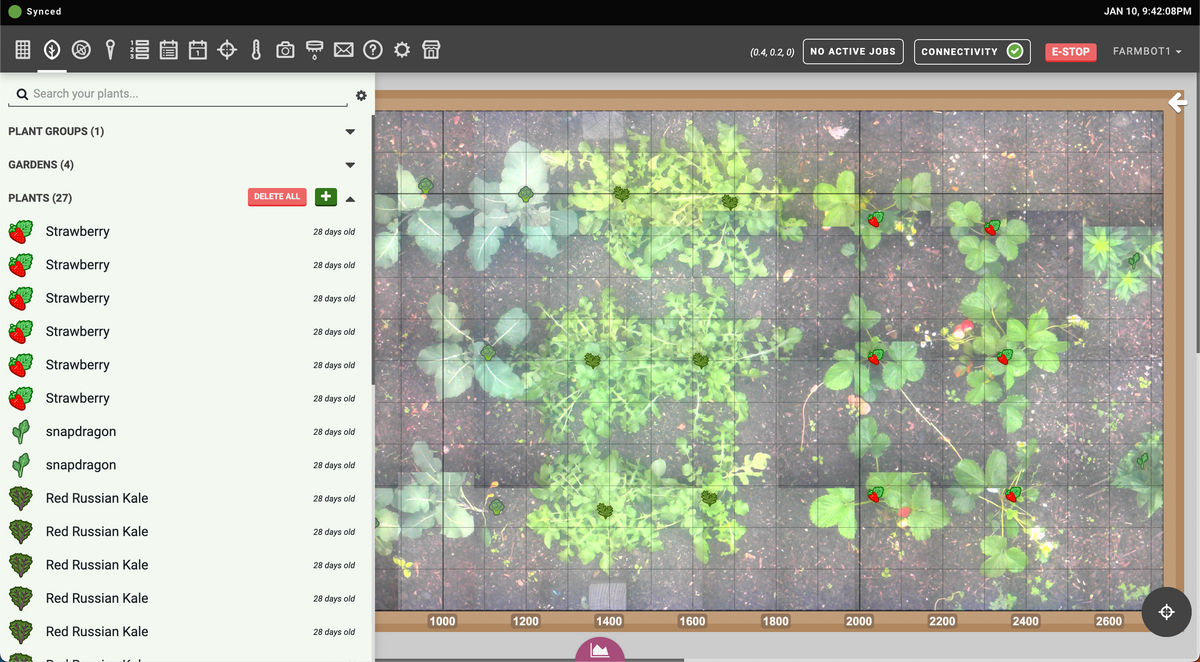This screenshot has height=662, width=1200.
Task: Open the Regimens panel
Action: (x=168, y=48)
